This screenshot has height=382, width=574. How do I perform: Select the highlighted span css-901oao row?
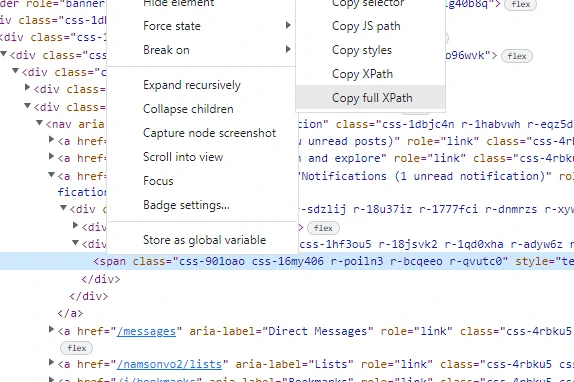pos(287,261)
